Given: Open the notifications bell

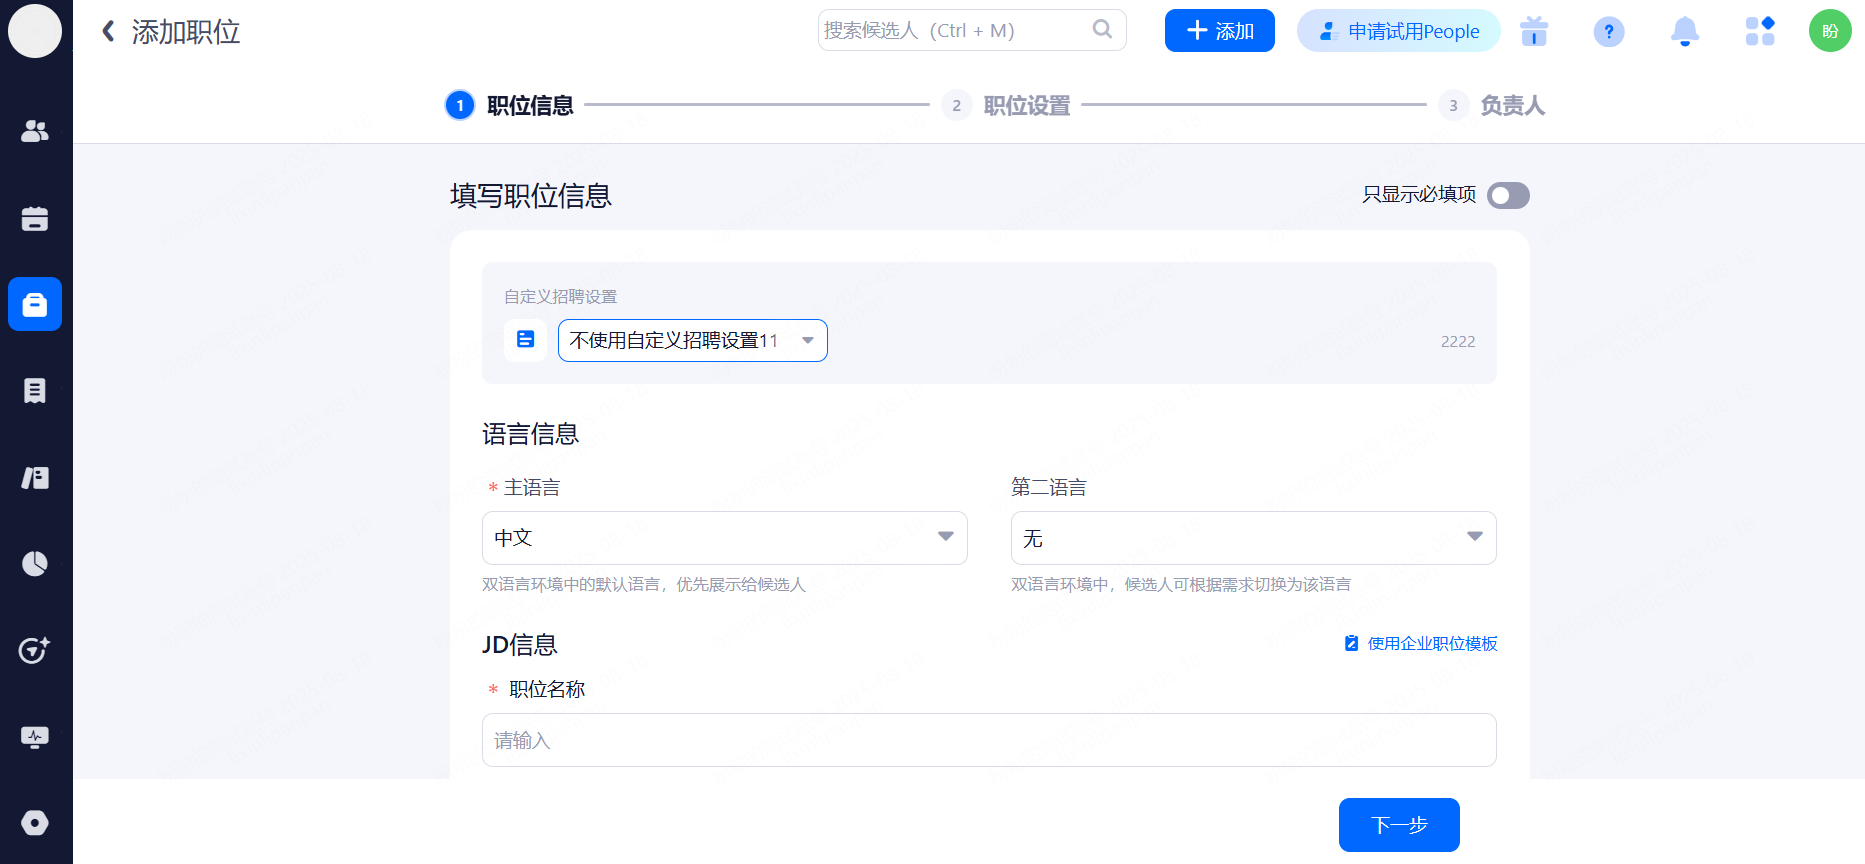Looking at the screenshot, I should click(1684, 31).
